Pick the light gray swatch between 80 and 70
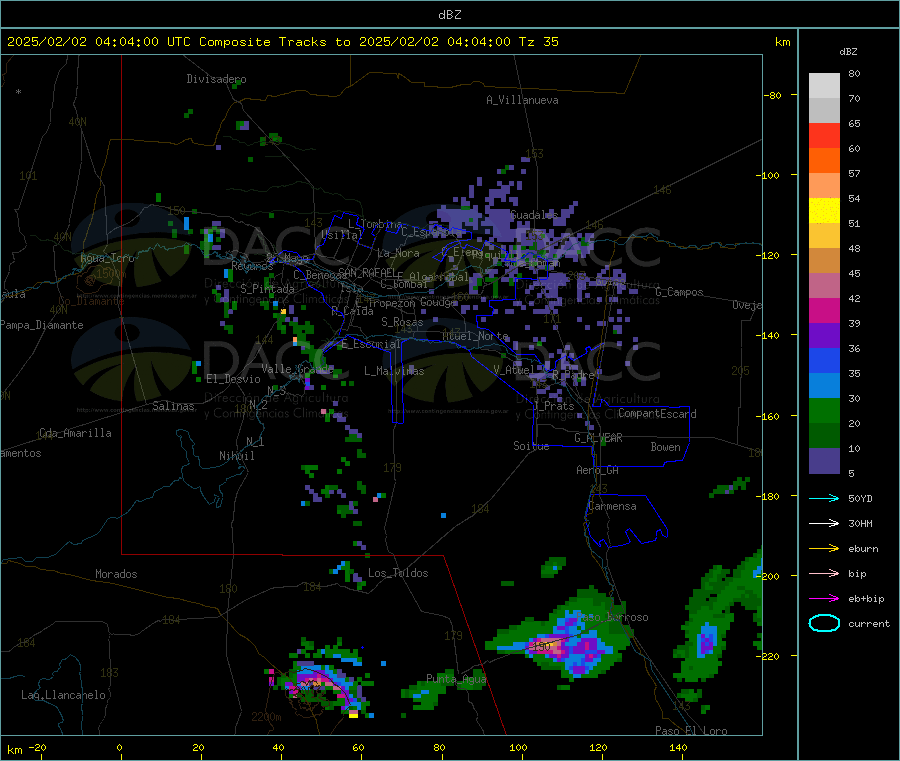Viewport: 900px width, 761px height. coord(824,86)
